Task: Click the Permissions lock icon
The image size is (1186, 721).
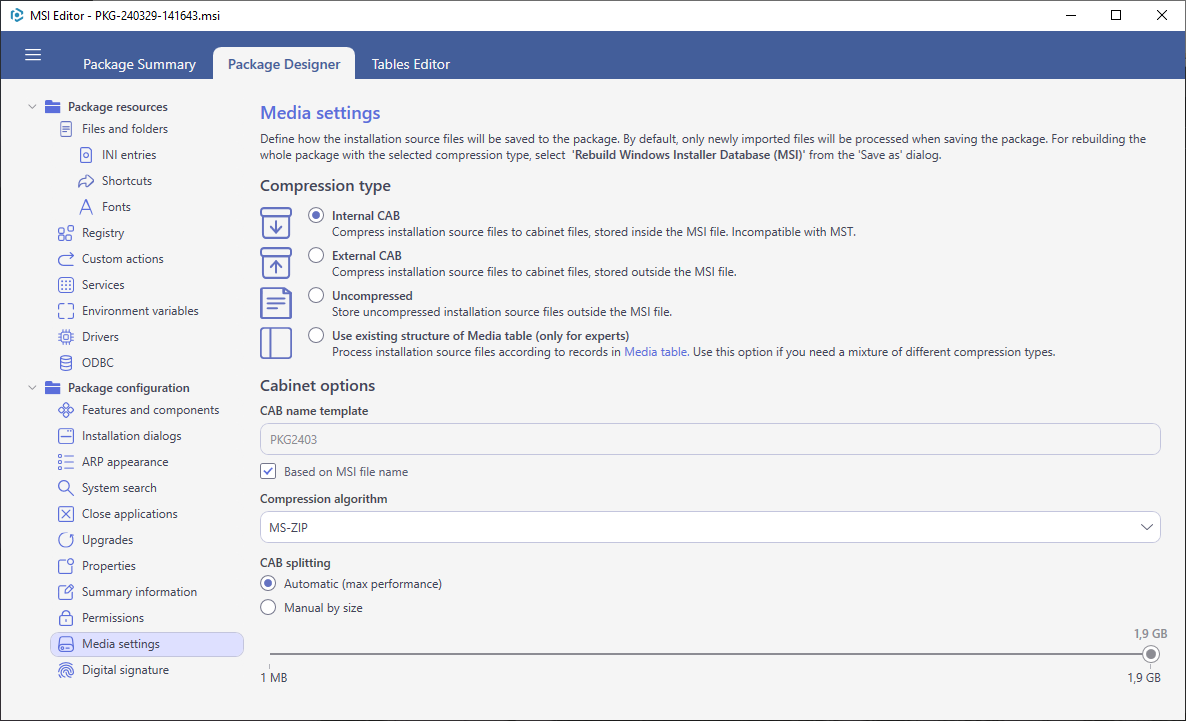Action: coord(66,618)
